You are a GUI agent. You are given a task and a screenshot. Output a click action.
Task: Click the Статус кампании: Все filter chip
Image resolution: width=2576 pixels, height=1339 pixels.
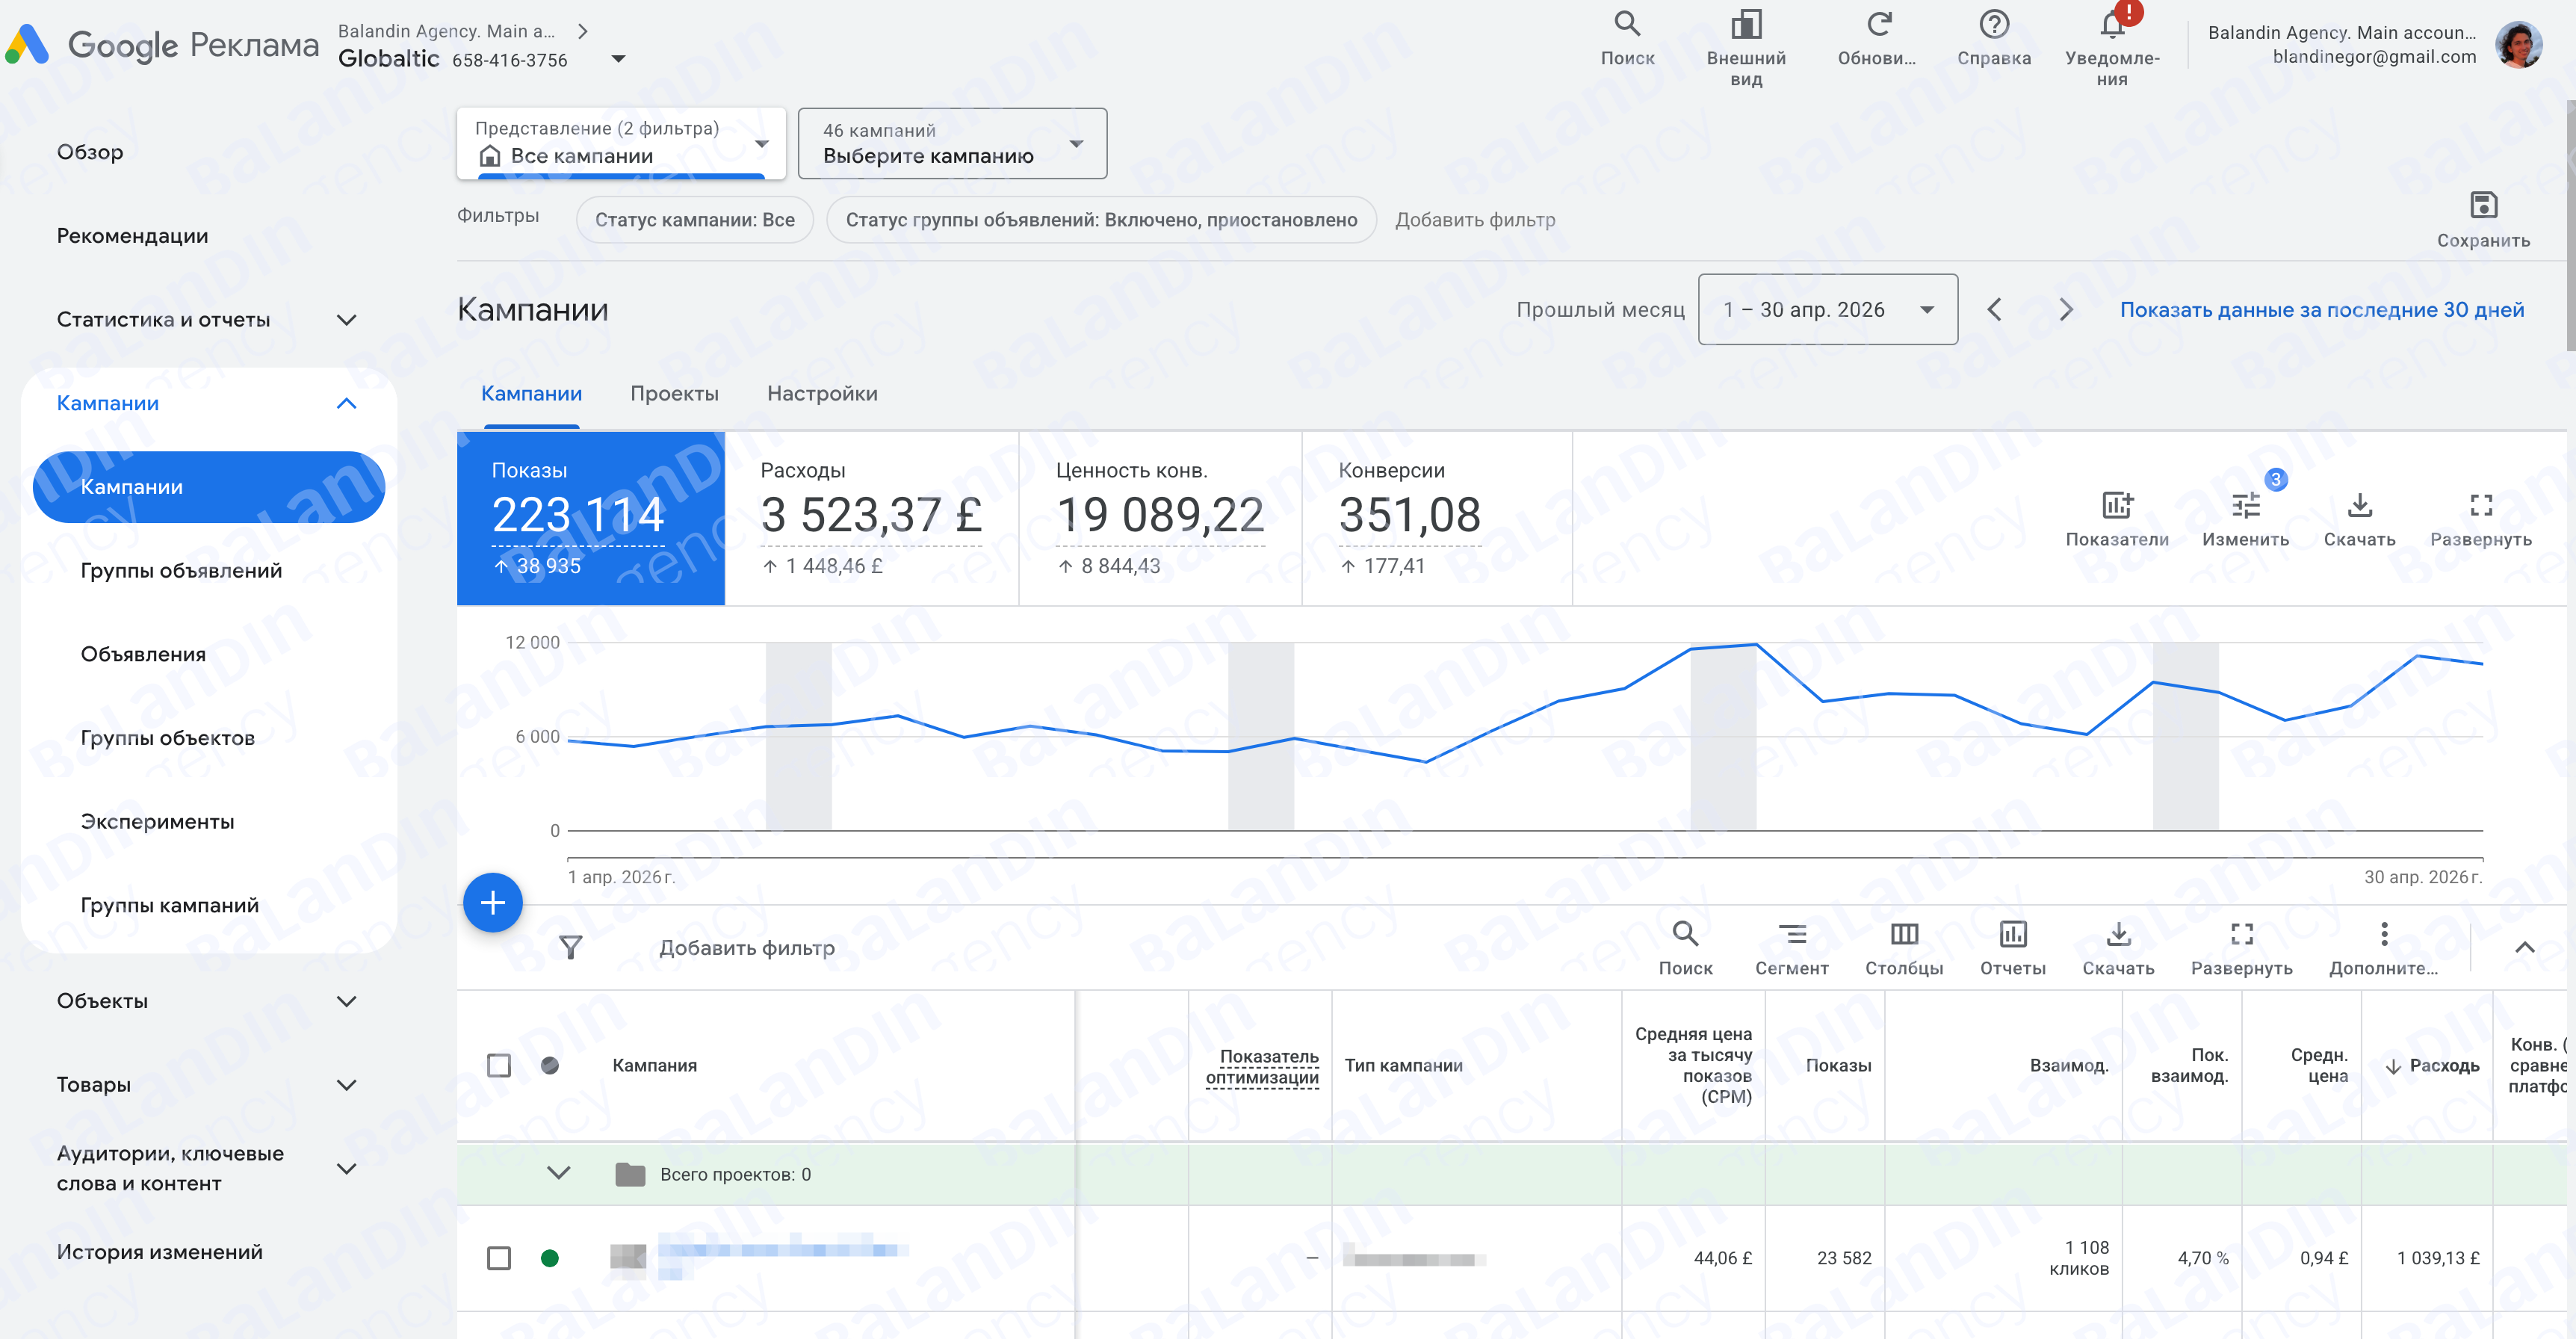click(695, 220)
